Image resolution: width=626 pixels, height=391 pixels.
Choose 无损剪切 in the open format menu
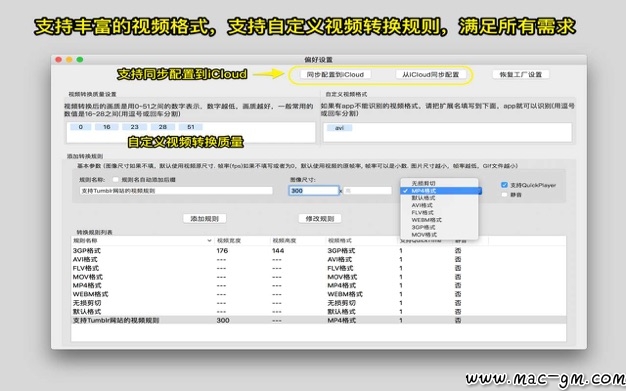[x=439, y=183]
